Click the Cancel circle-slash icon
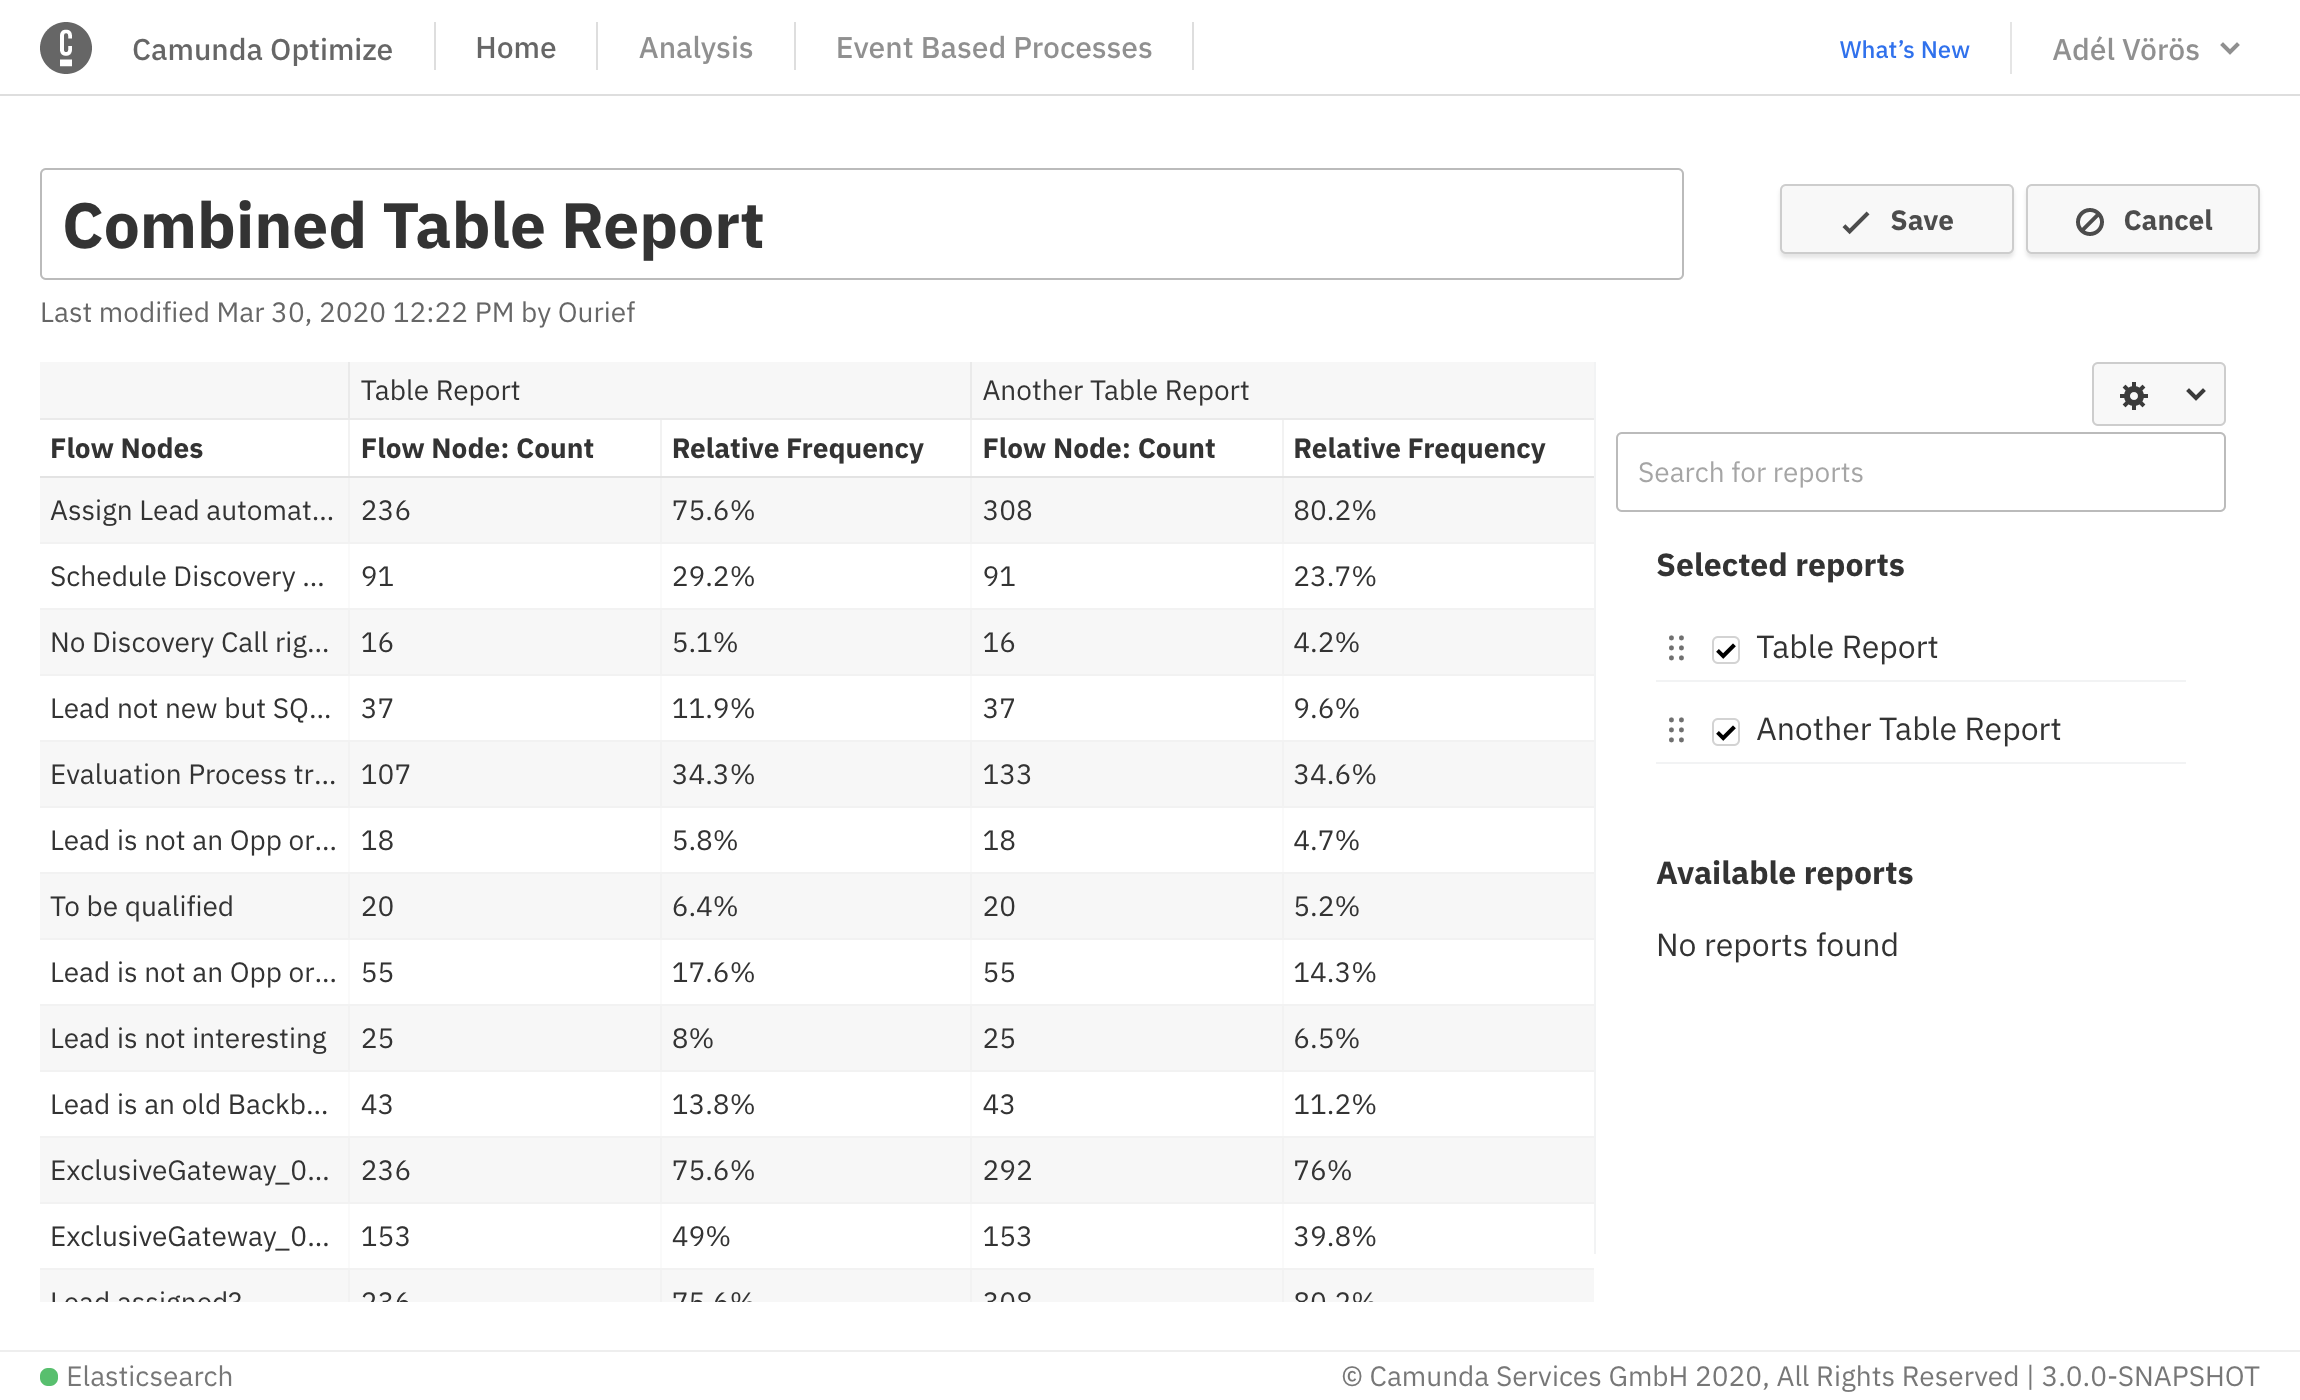The height and width of the screenshot is (1400, 2300). [2089, 222]
